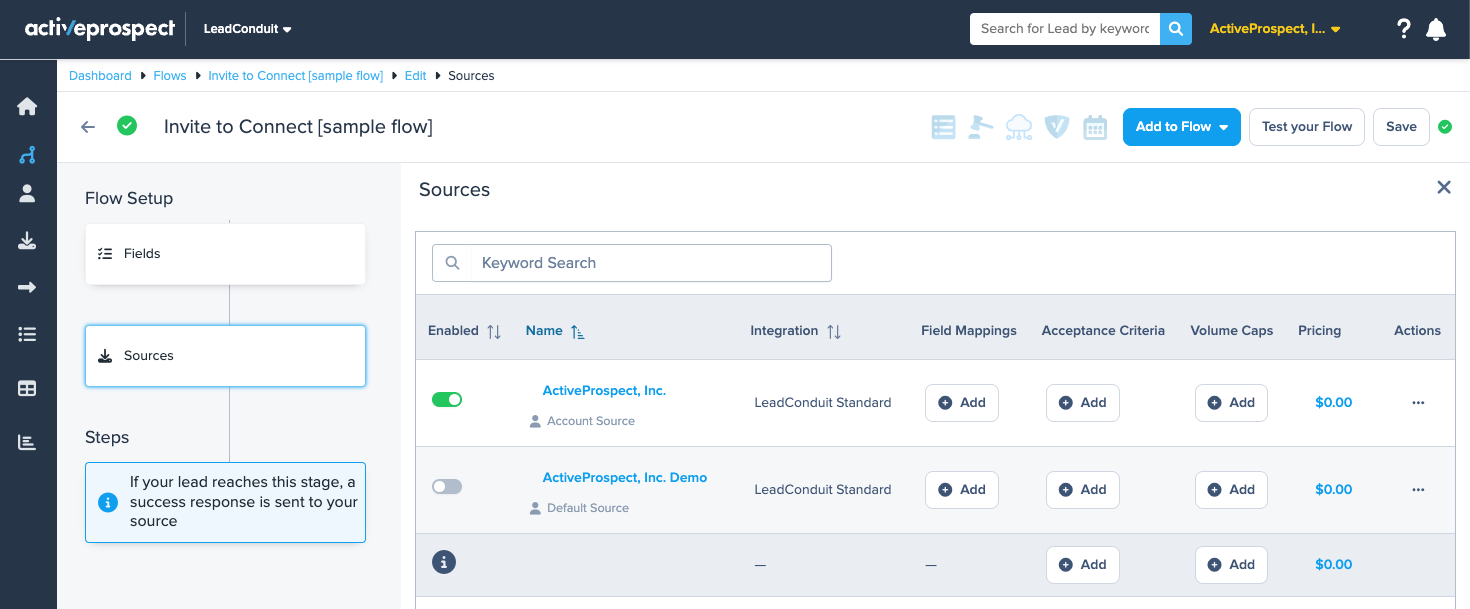The width and height of the screenshot is (1470, 609).
Task: Sort sources by Enabled column
Action: coord(493,331)
